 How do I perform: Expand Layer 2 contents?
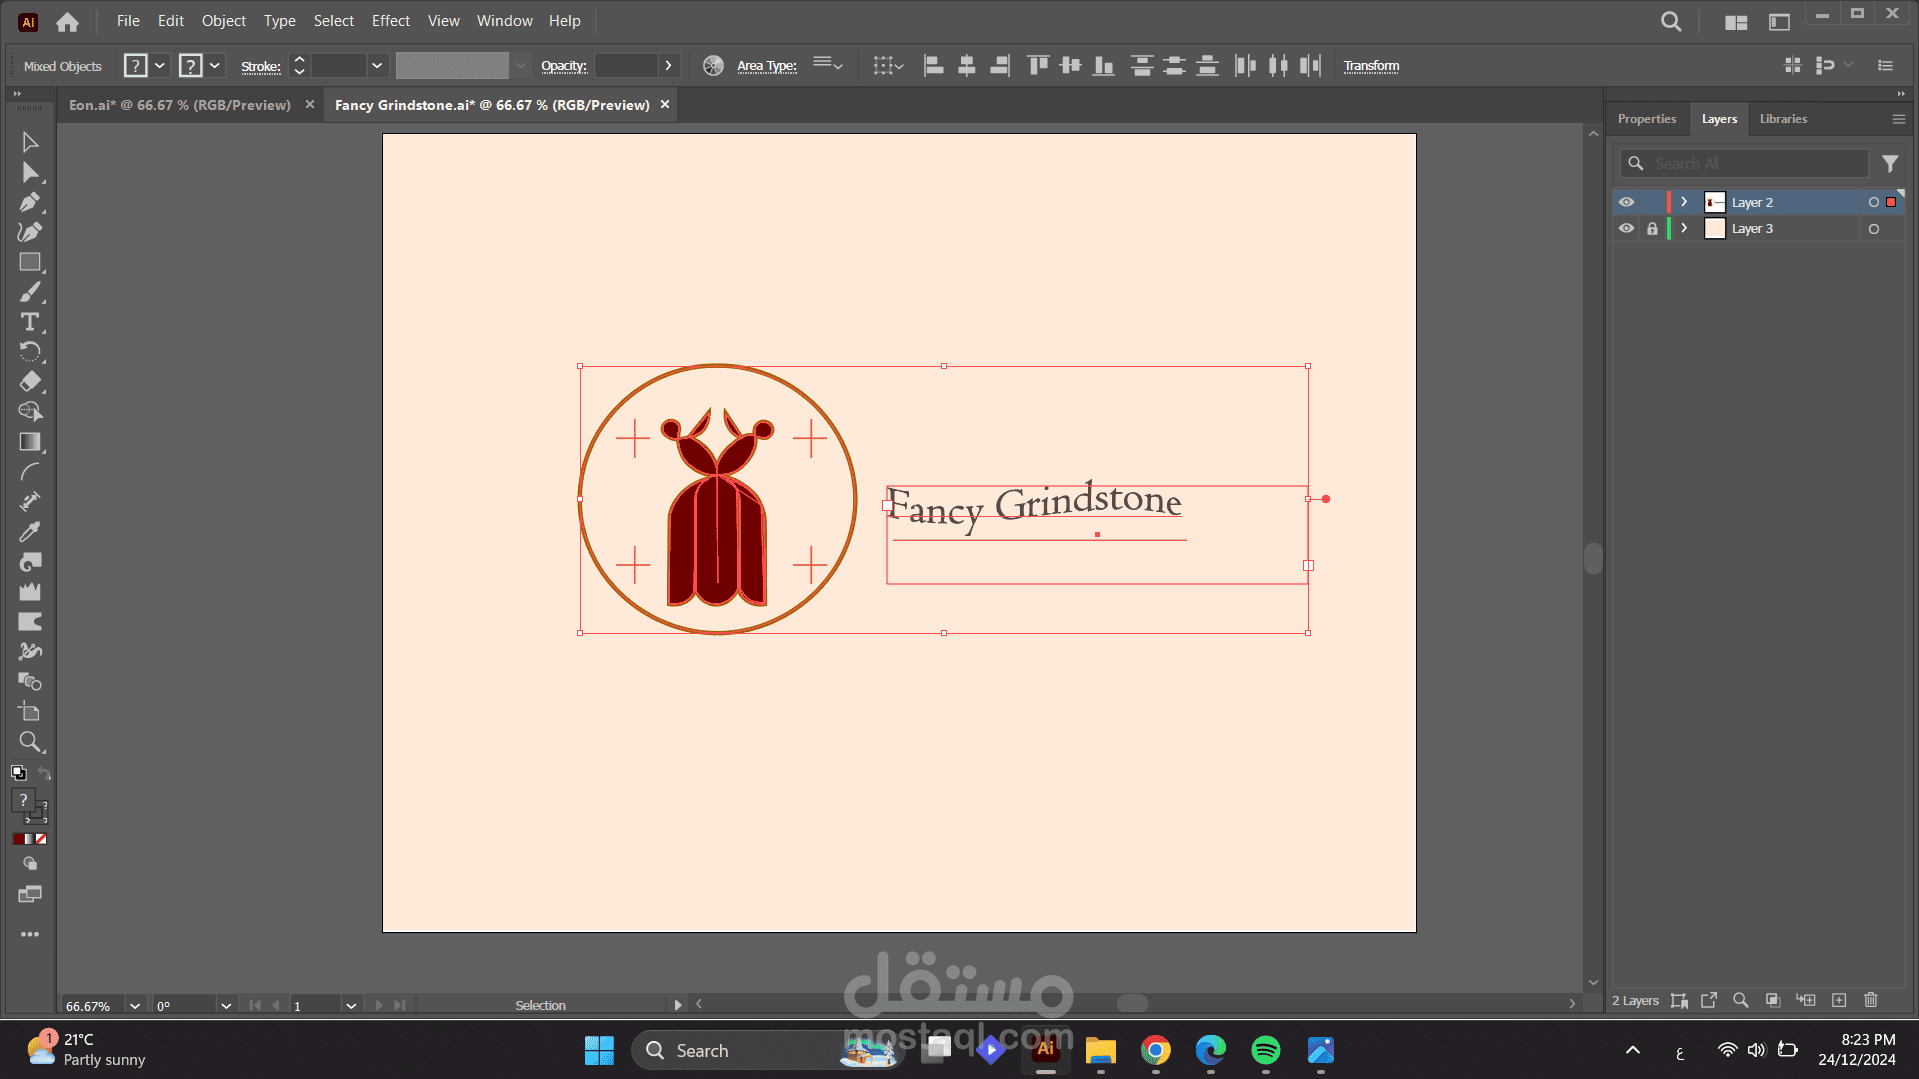click(1684, 202)
